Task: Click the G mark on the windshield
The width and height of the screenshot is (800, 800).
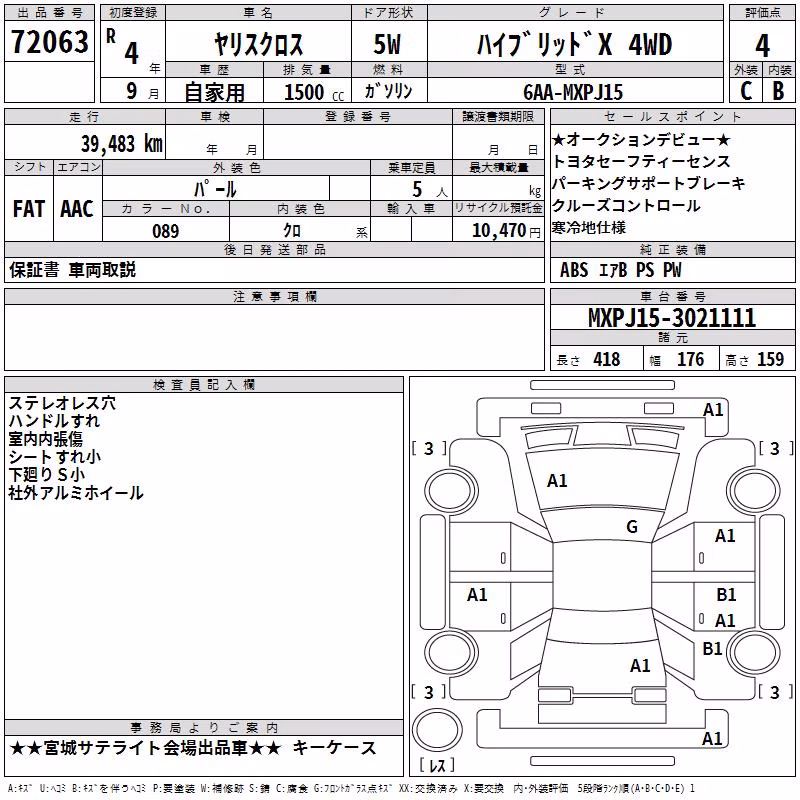Action: [x=632, y=526]
